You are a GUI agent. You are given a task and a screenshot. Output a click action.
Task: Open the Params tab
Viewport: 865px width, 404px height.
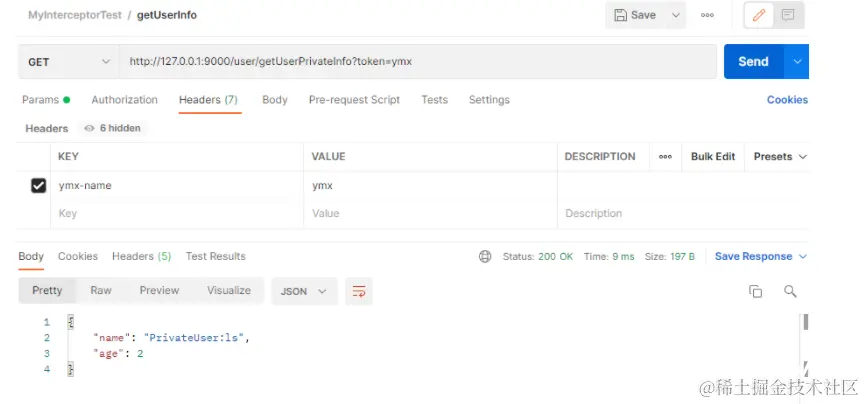pyautogui.click(x=46, y=100)
